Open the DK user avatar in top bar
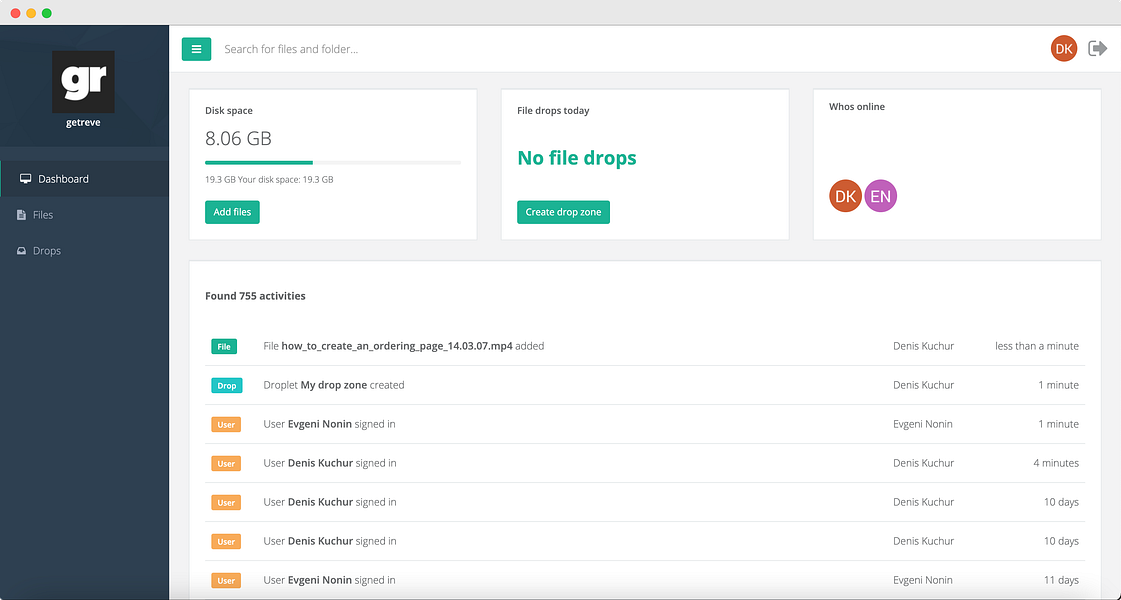 pos(1064,49)
